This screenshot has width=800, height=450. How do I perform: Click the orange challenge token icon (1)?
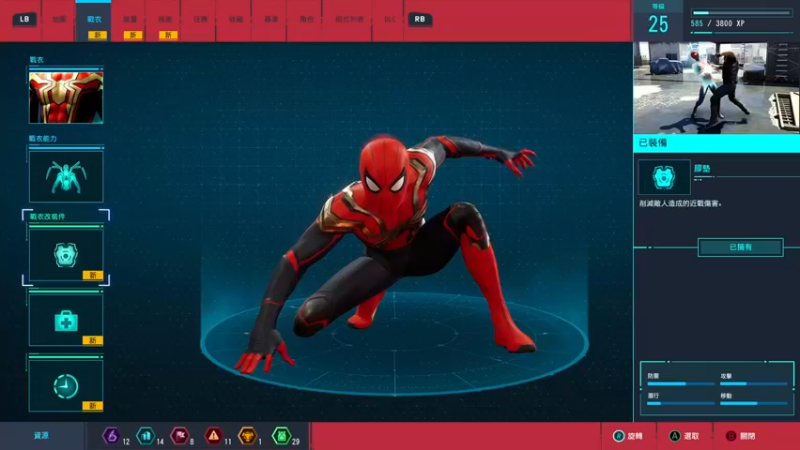point(247,436)
